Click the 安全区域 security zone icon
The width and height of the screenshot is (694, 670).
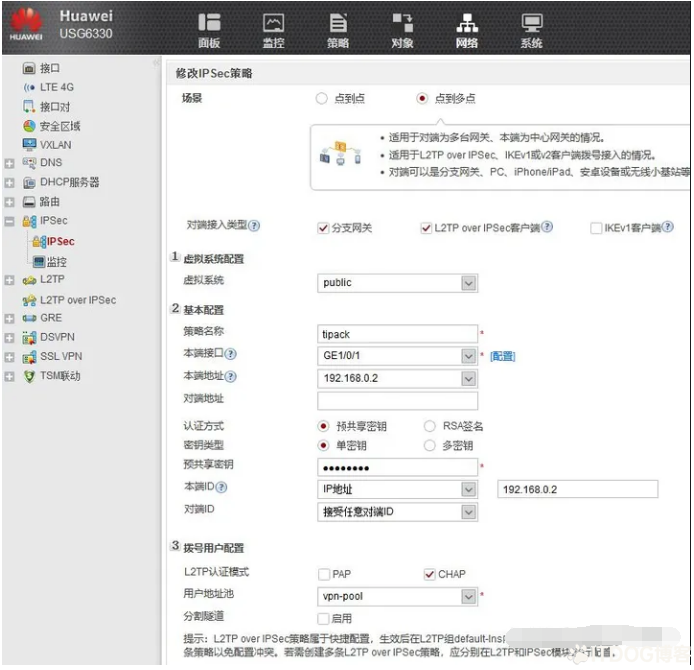click(x=29, y=126)
